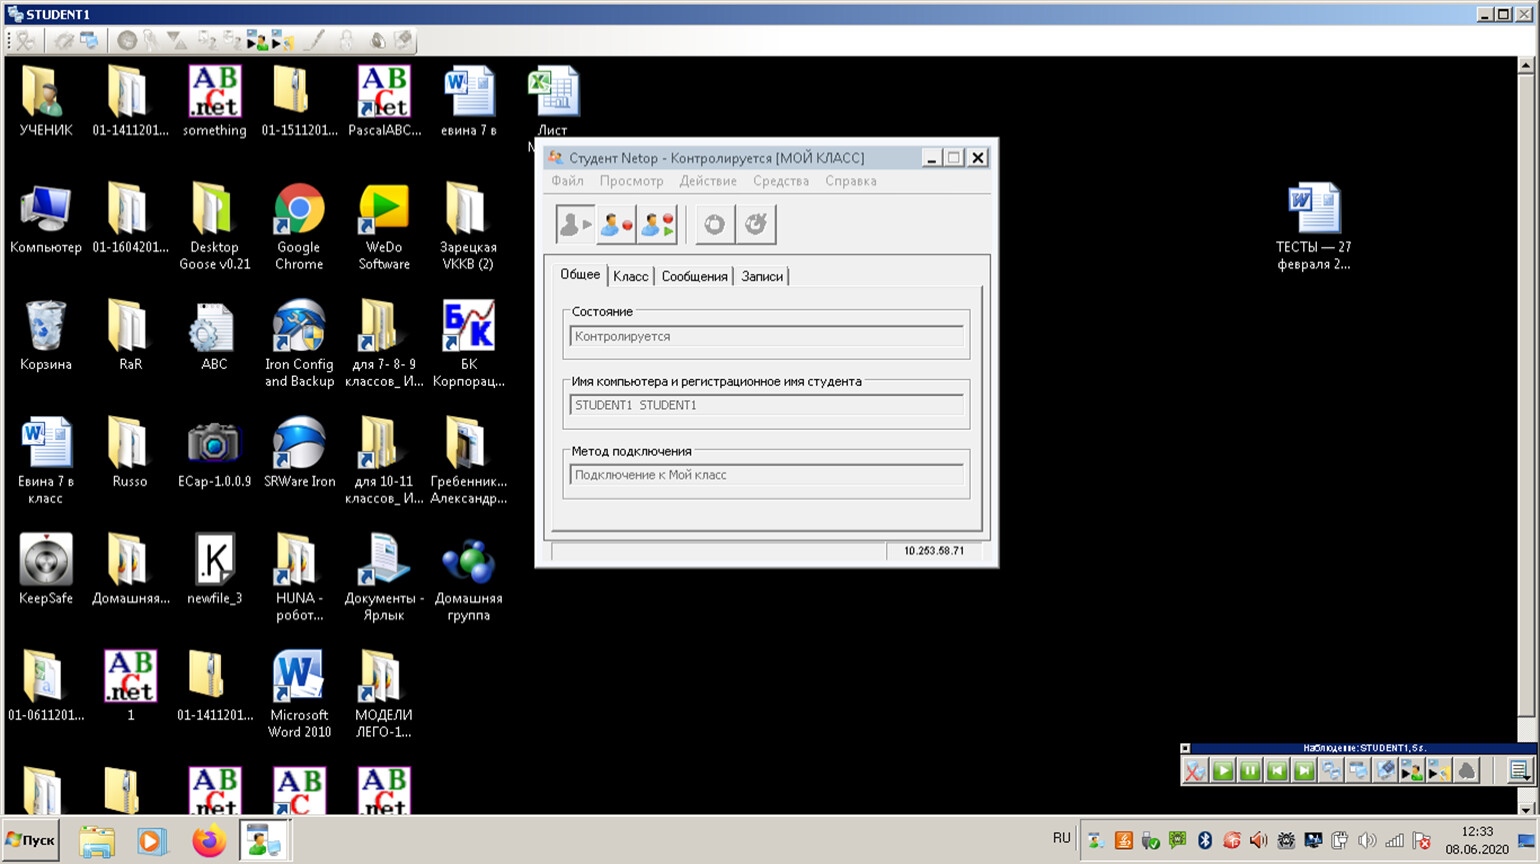This screenshot has width=1540, height=864.
Task: Select the Записи tab
Action: [761, 277]
